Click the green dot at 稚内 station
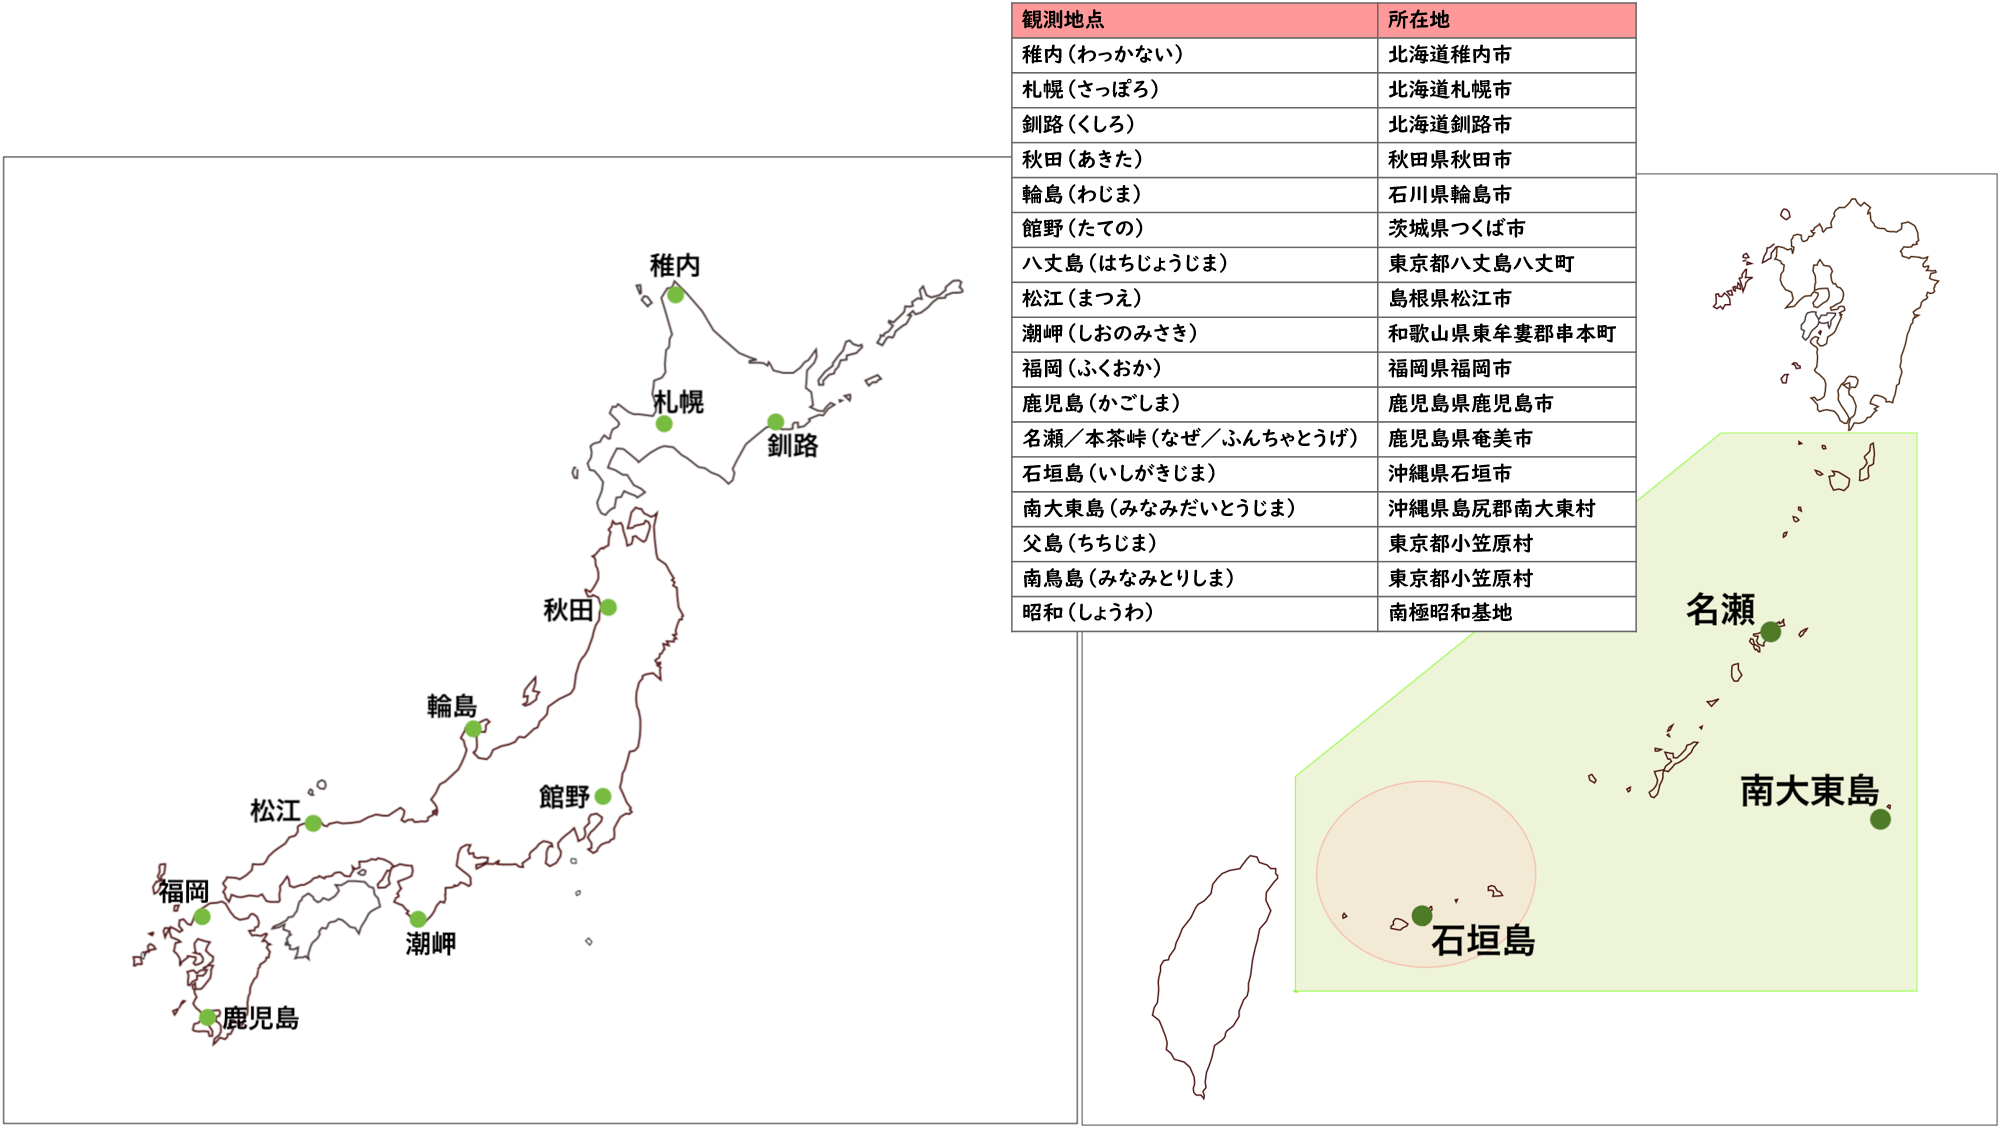The width and height of the screenshot is (2000, 1128). click(676, 294)
